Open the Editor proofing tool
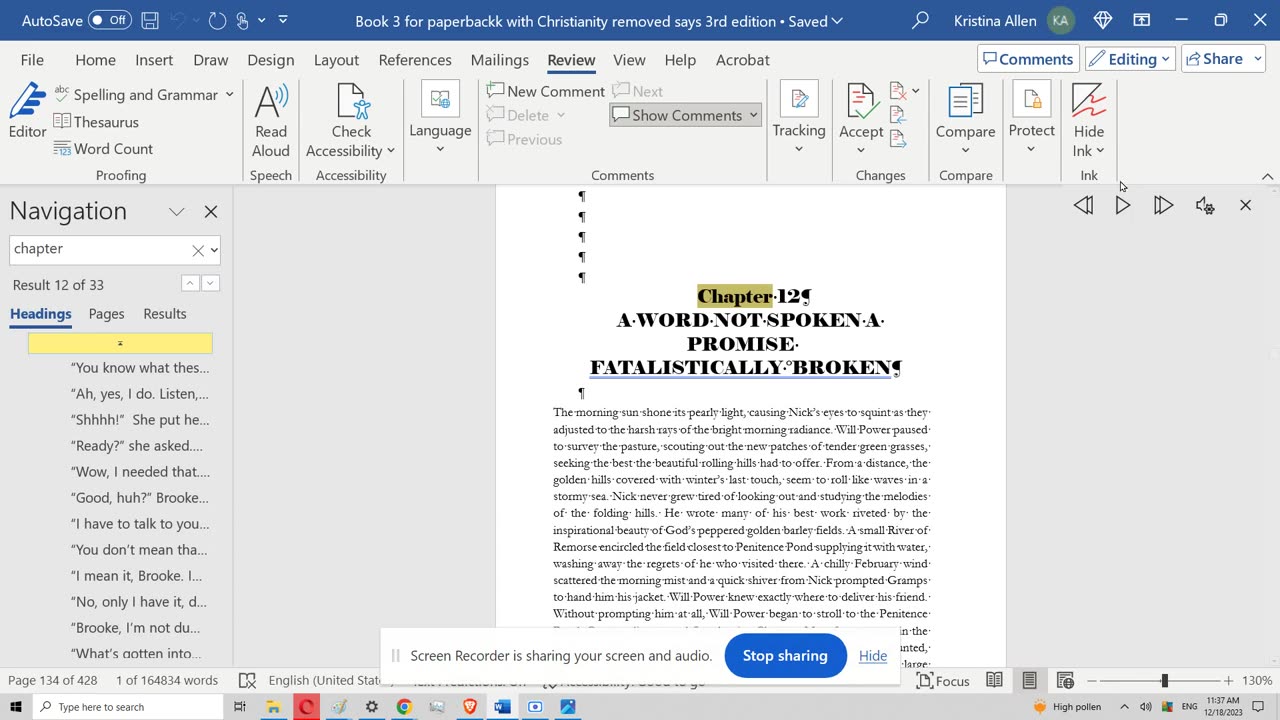This screenshot has width=1280, height=720. [x=27, y=111]
